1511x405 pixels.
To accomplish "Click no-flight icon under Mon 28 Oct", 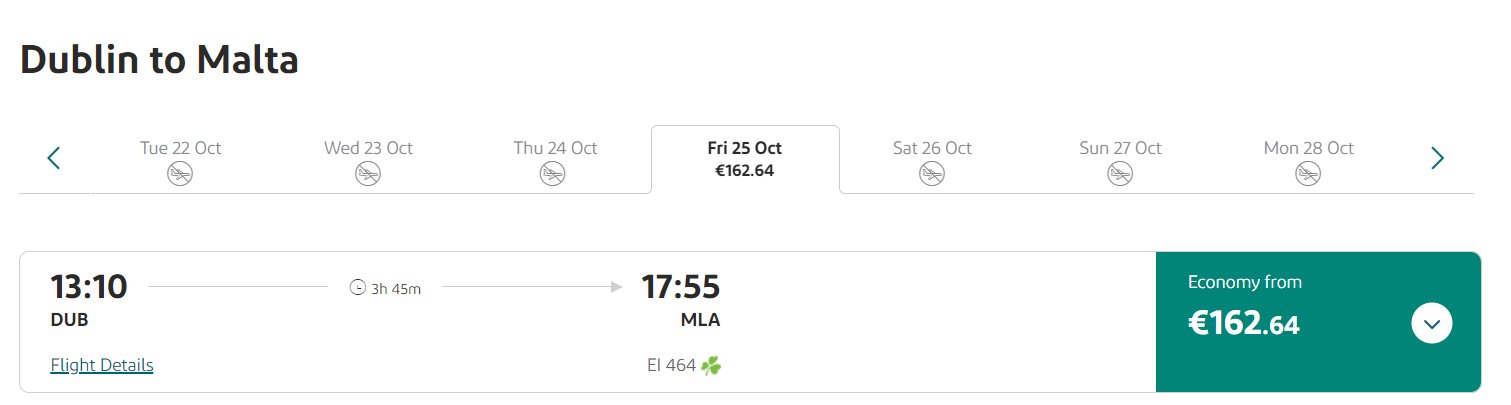I will [1308, 174].
